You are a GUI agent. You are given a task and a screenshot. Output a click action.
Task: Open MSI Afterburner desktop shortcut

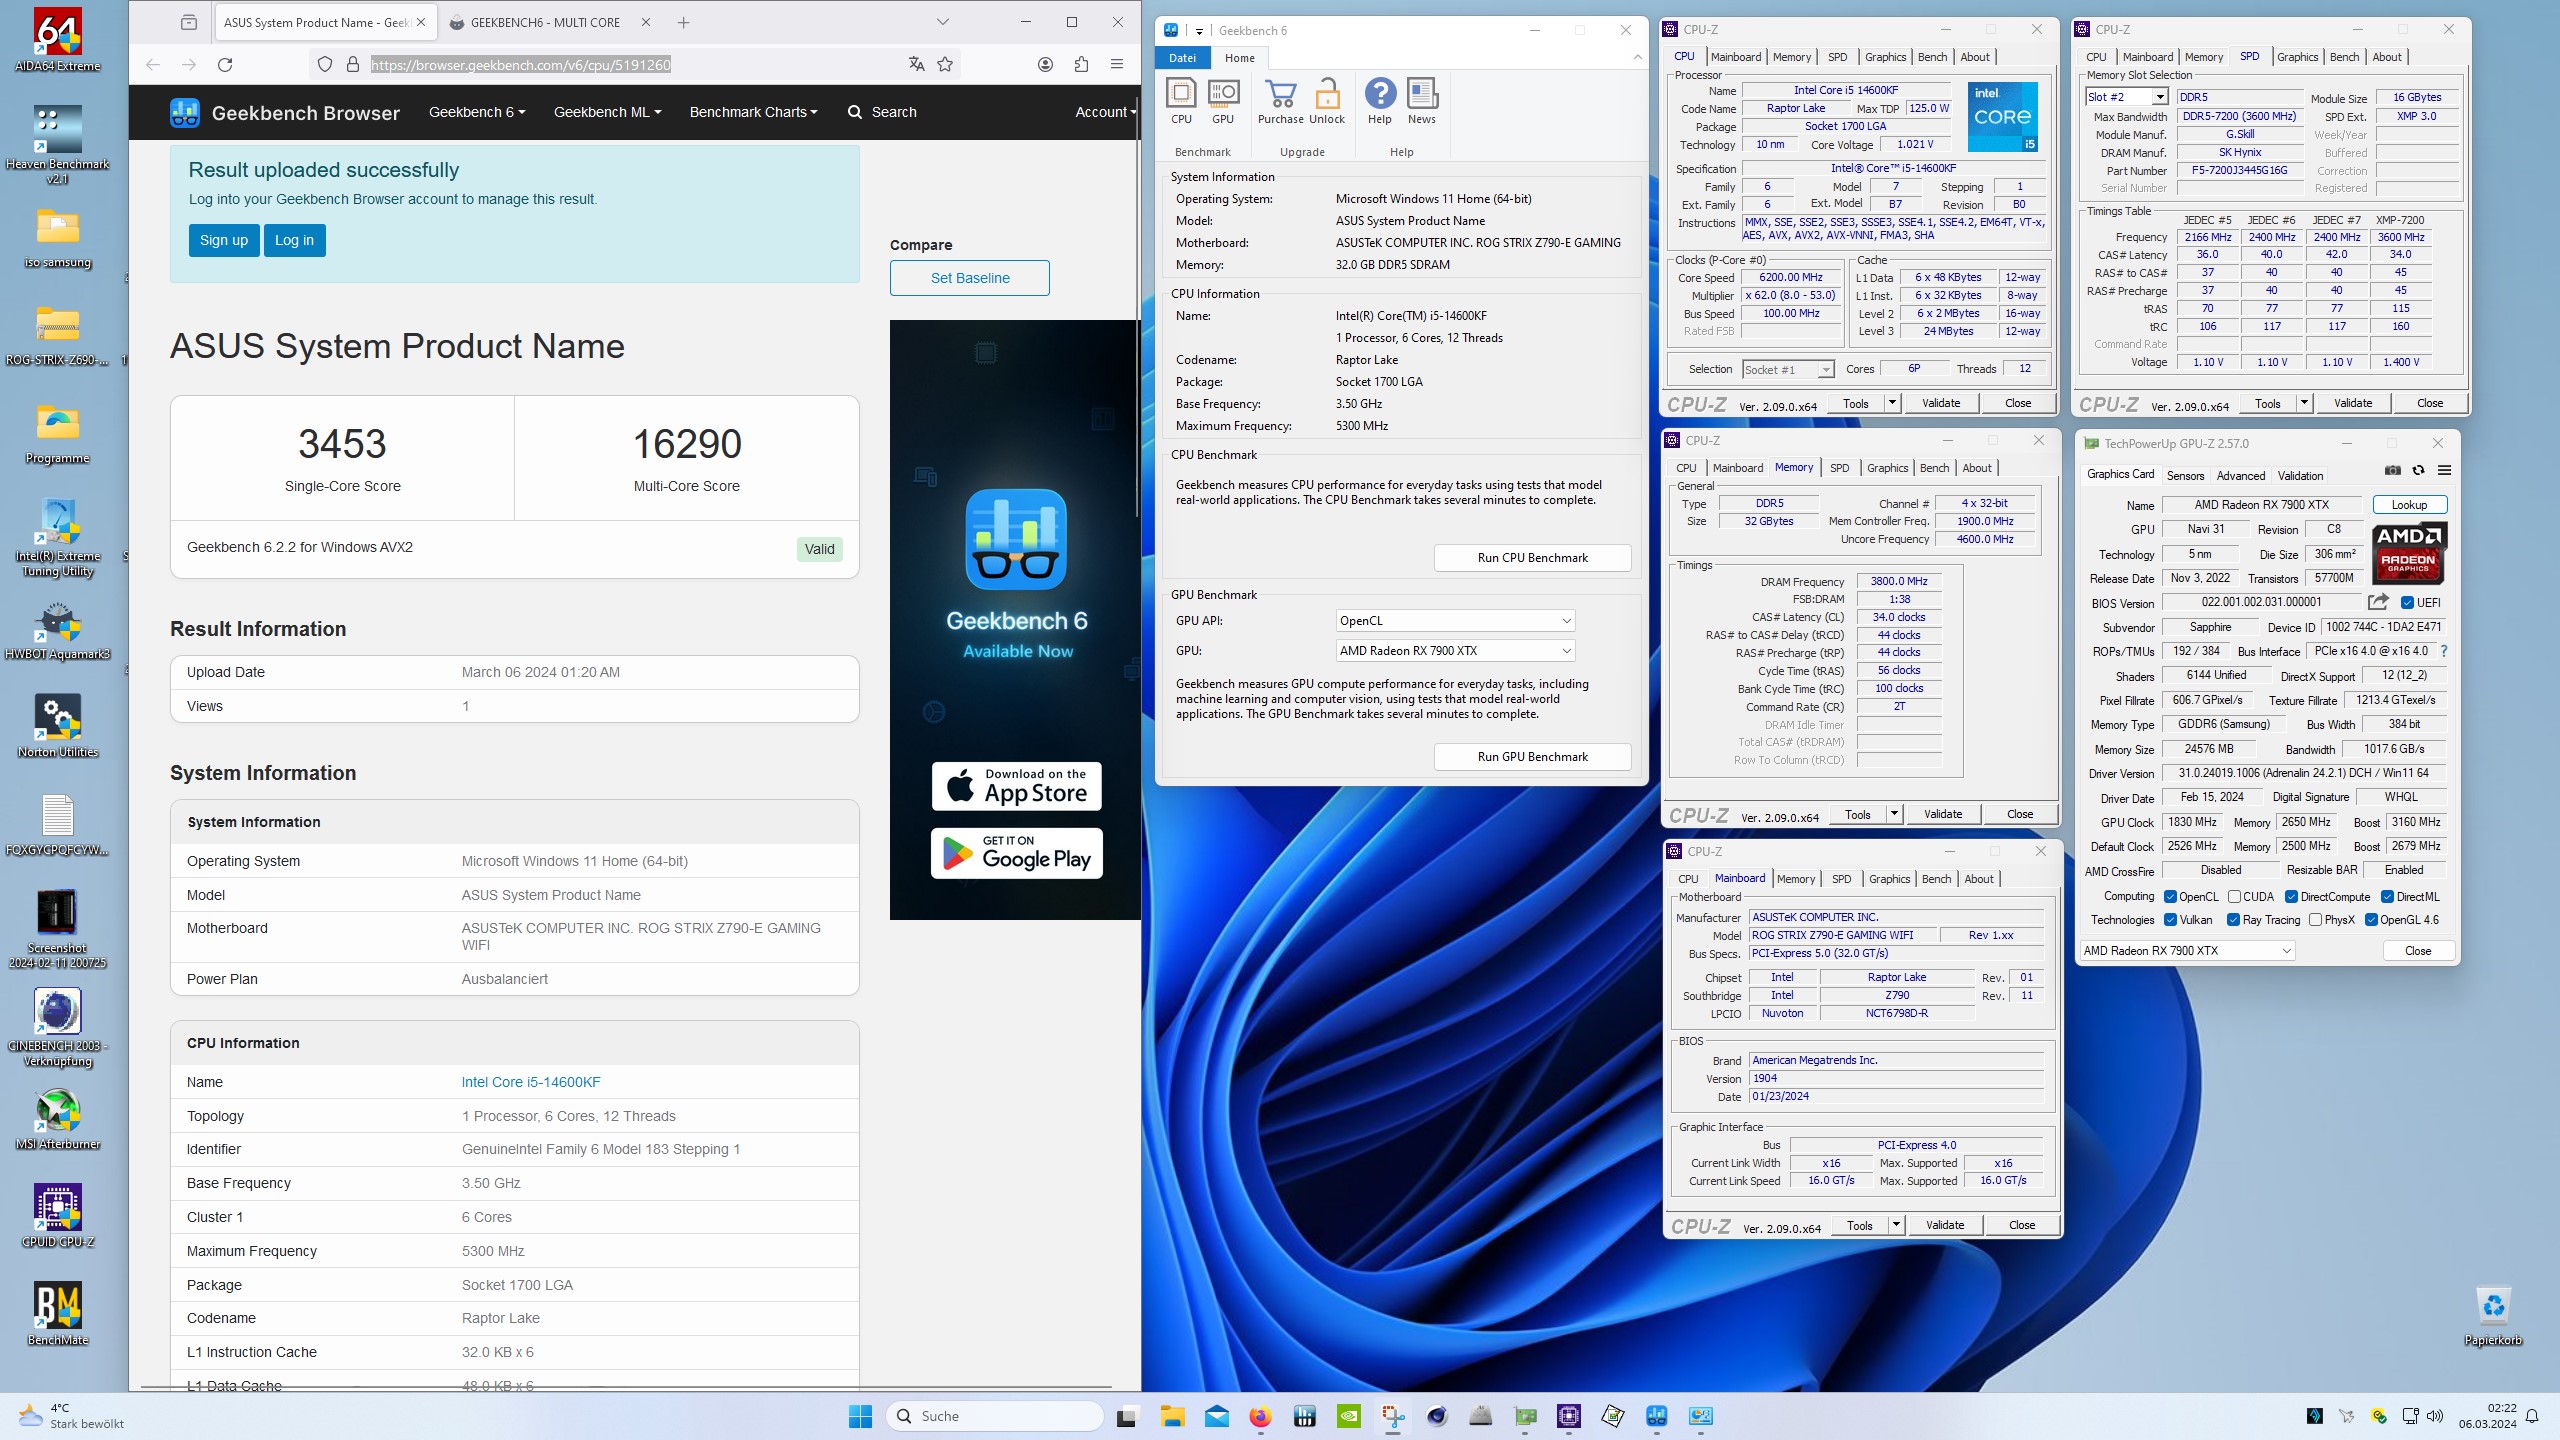click(58, 1120)
